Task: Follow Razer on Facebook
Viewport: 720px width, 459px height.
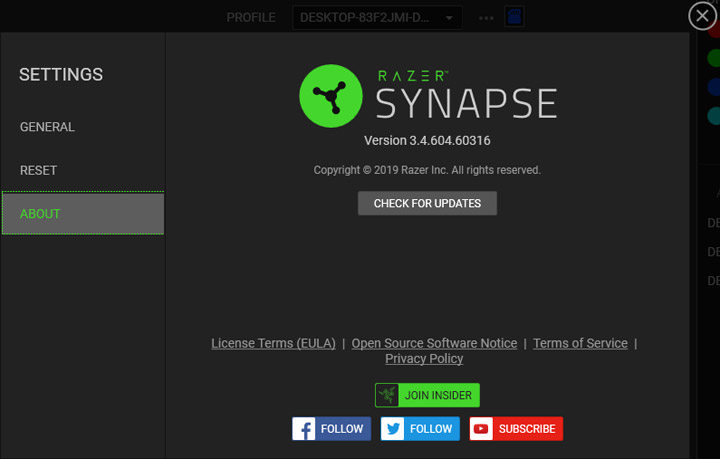Action: [x=331, y=429]
